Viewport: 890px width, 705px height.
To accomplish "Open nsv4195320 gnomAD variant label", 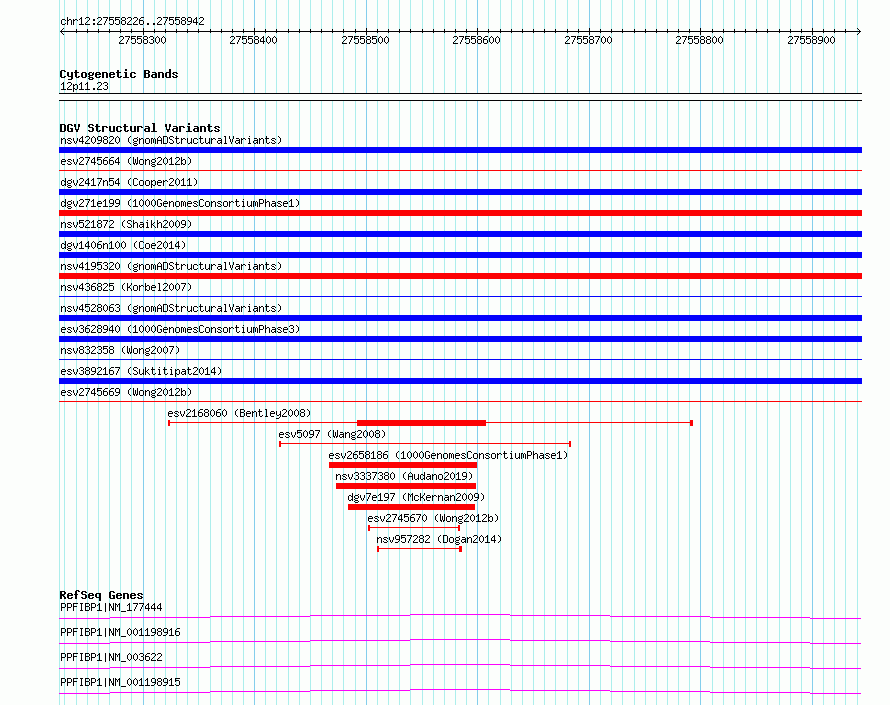I will (171, 266).
